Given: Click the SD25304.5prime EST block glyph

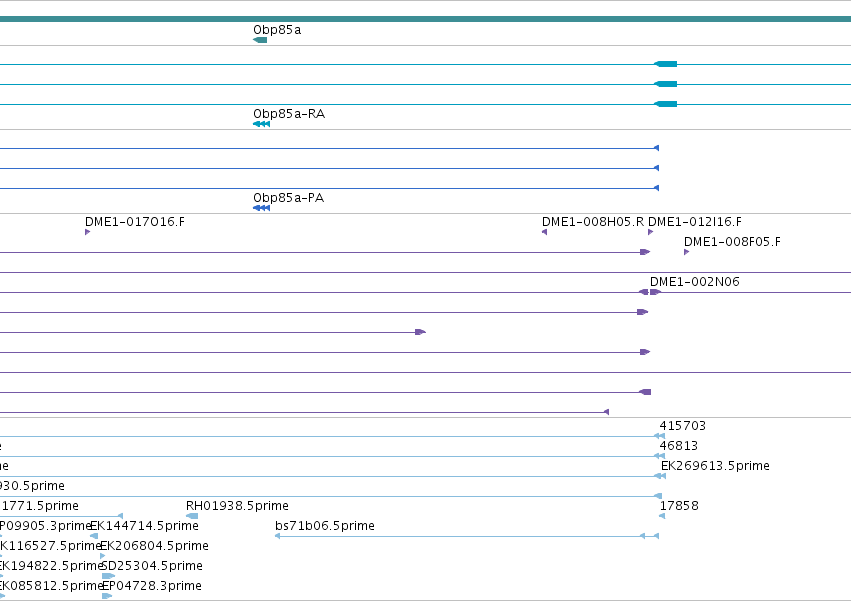Looking at the screenshot, I should pos(109,576).
